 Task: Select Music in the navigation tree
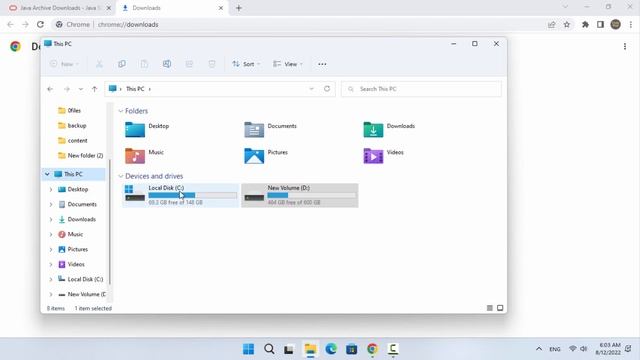[75, 234]
